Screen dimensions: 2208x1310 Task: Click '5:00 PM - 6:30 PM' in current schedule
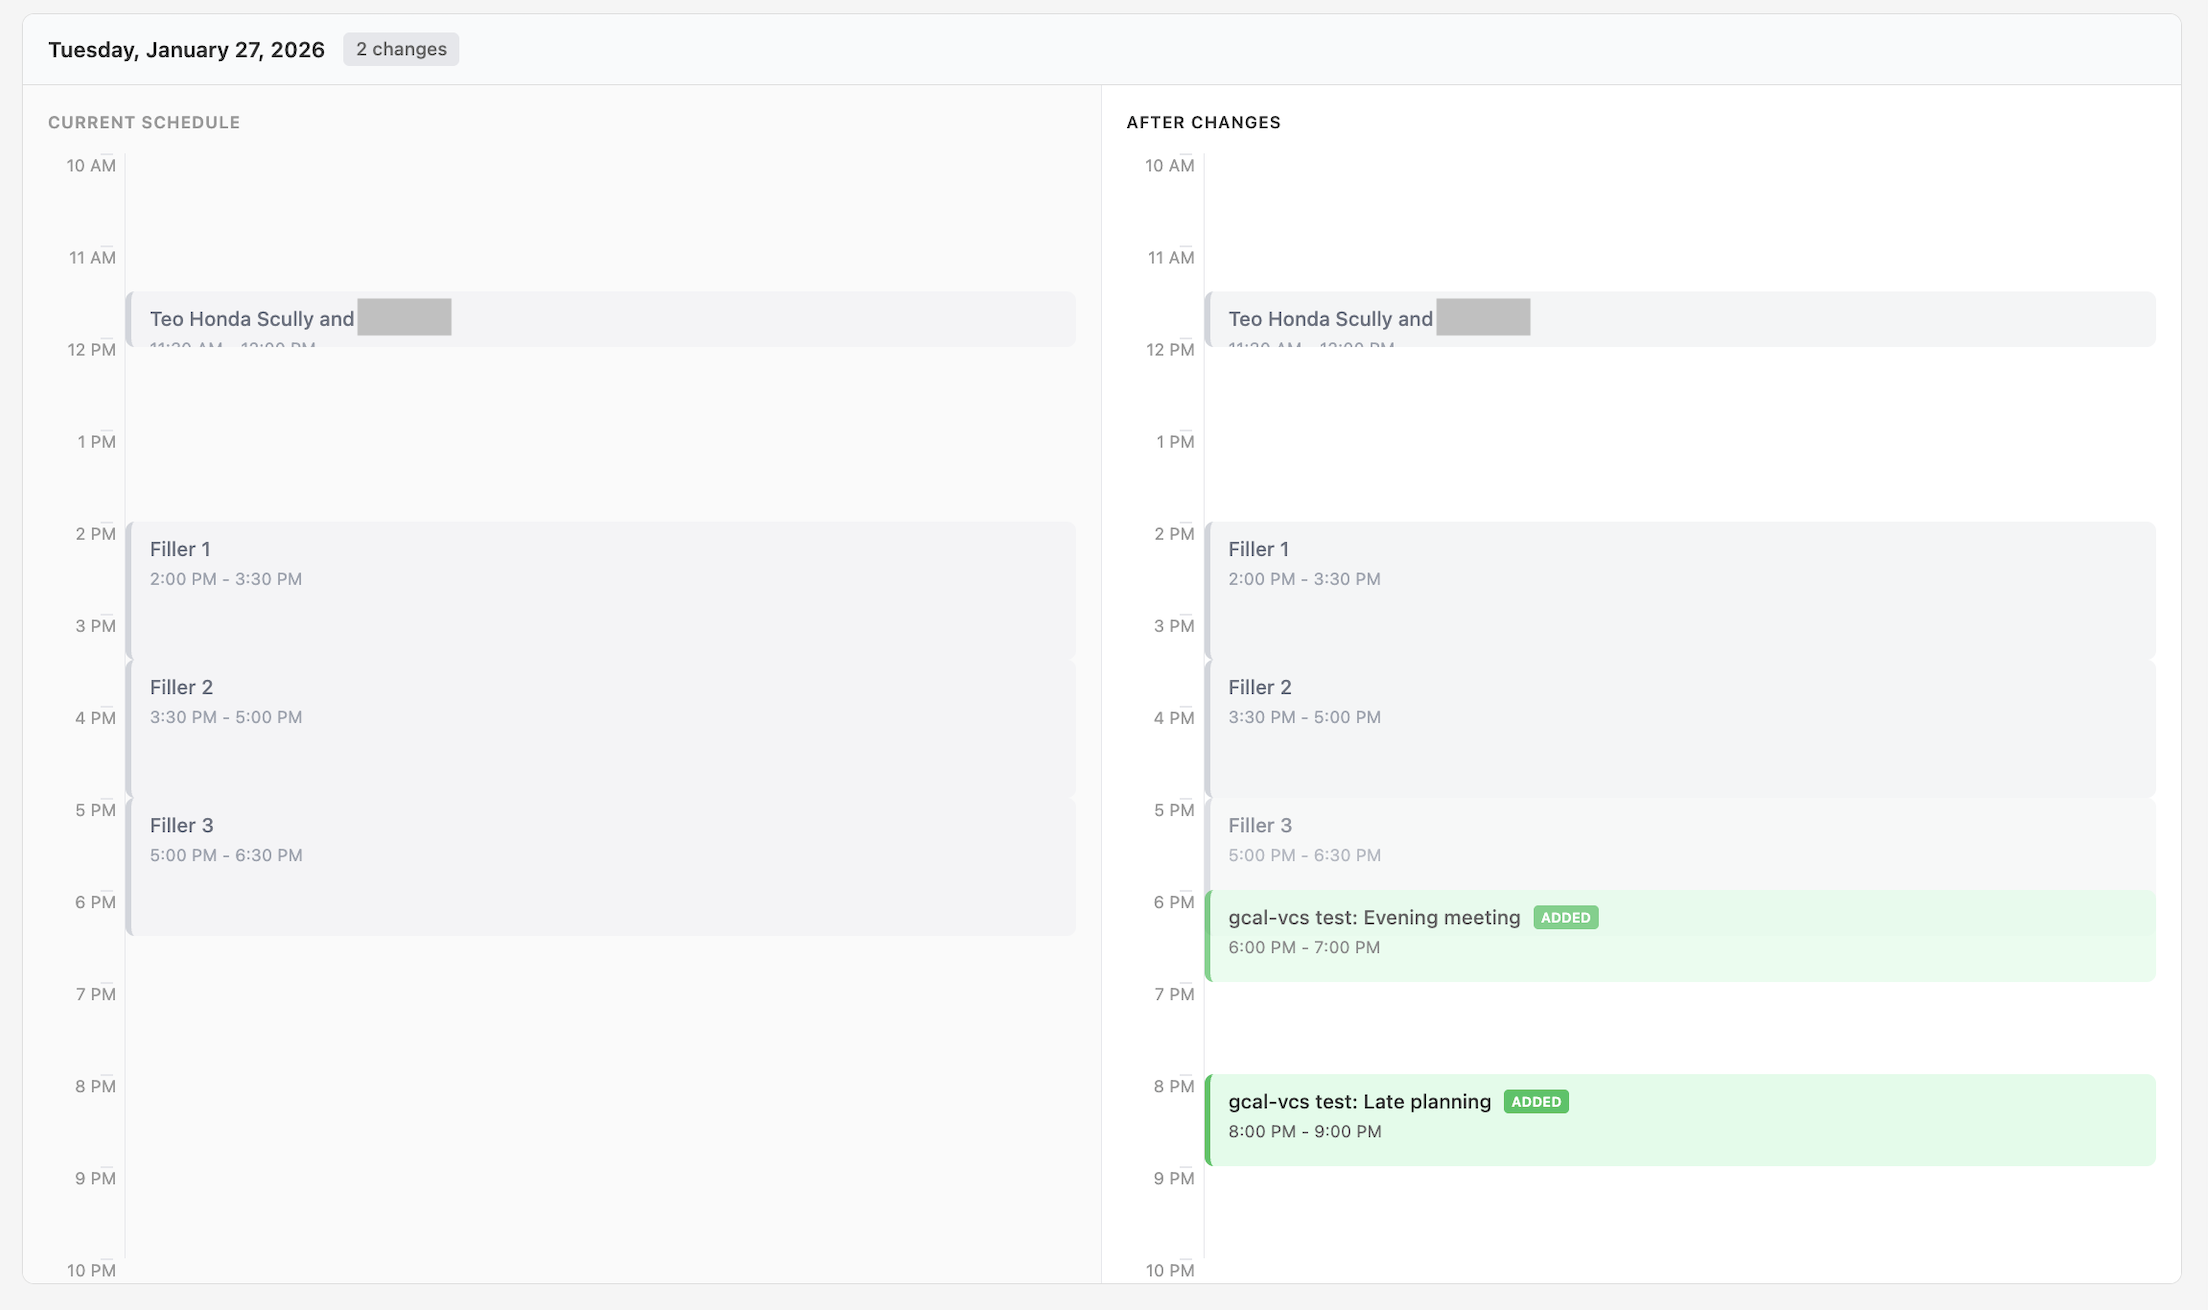[226, 855]
